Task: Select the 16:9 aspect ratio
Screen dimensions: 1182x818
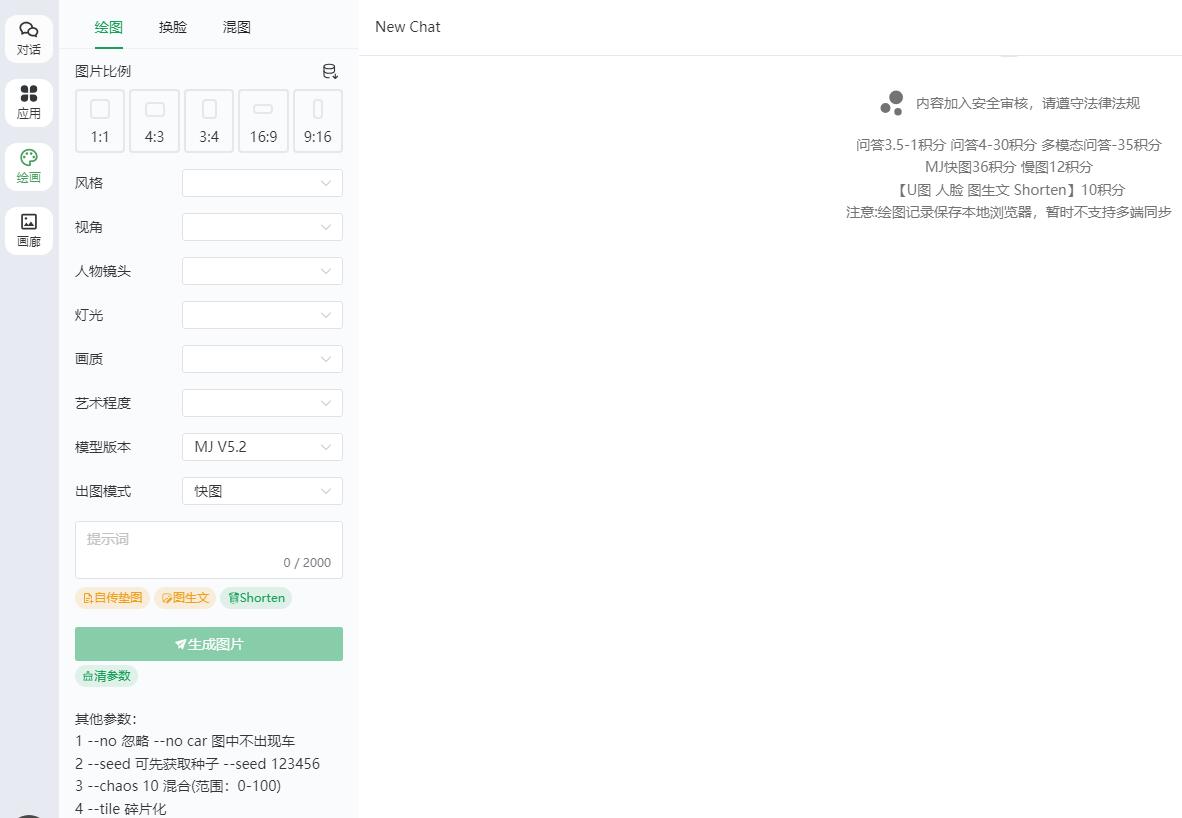Action: click(263, 121)
